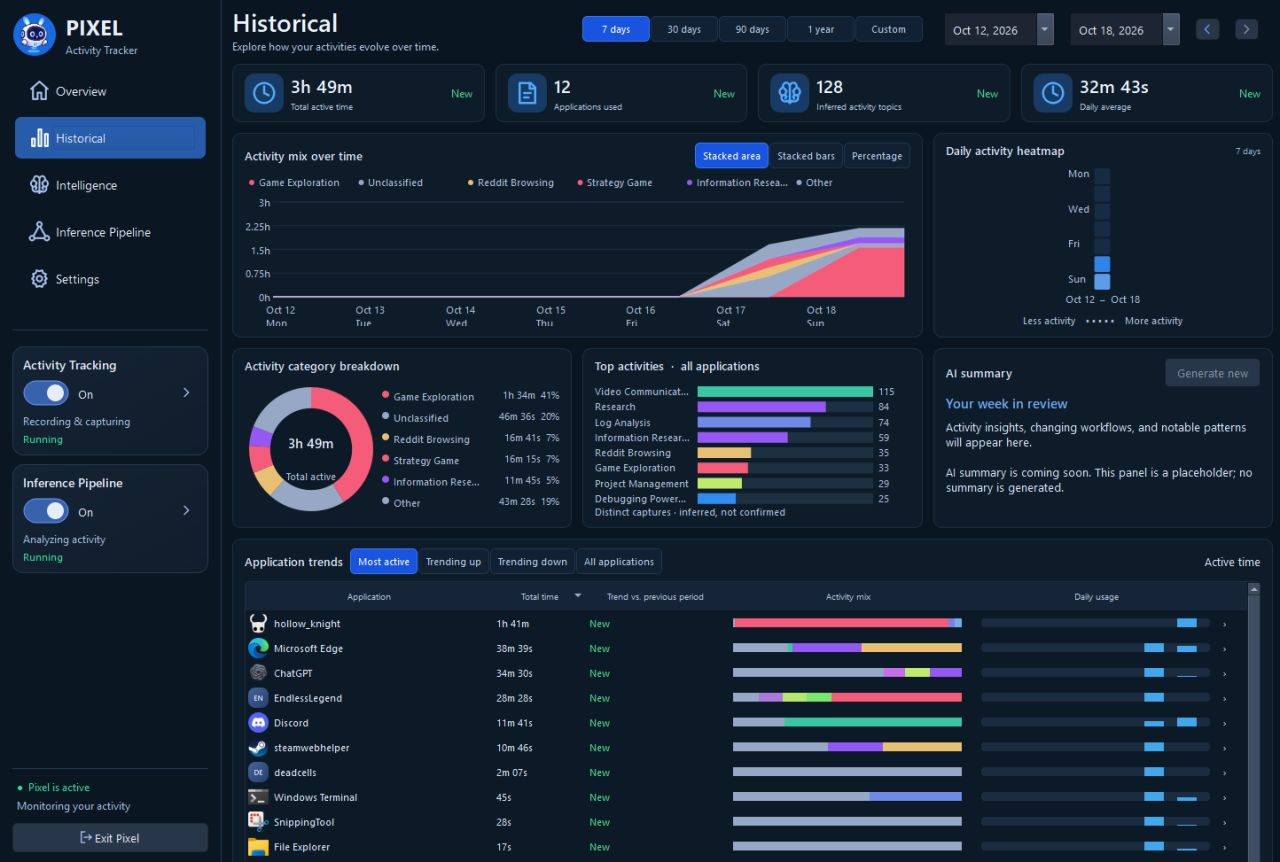Click the Microsoft Edge application icon
Screen dimensions: 1280x862
[258, 648]
